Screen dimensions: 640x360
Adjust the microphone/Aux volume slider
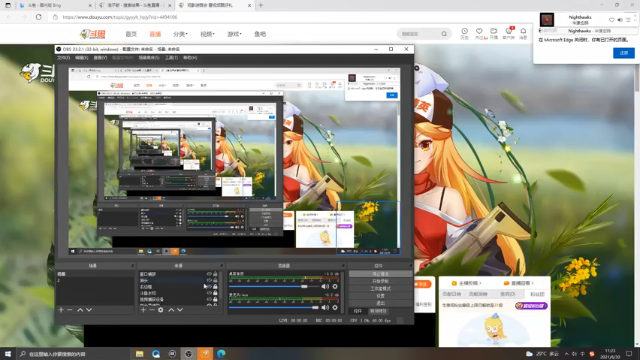(x=274, y=307)
